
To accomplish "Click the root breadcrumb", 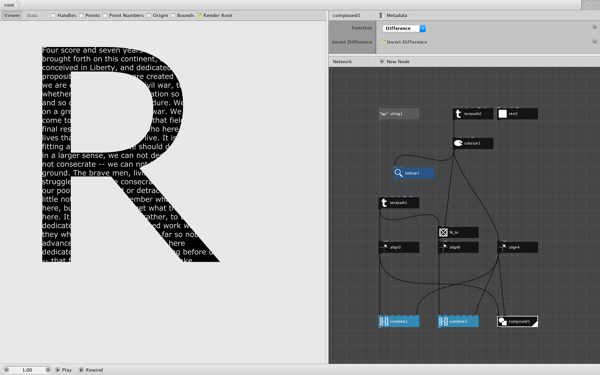I will click(9, 5).
